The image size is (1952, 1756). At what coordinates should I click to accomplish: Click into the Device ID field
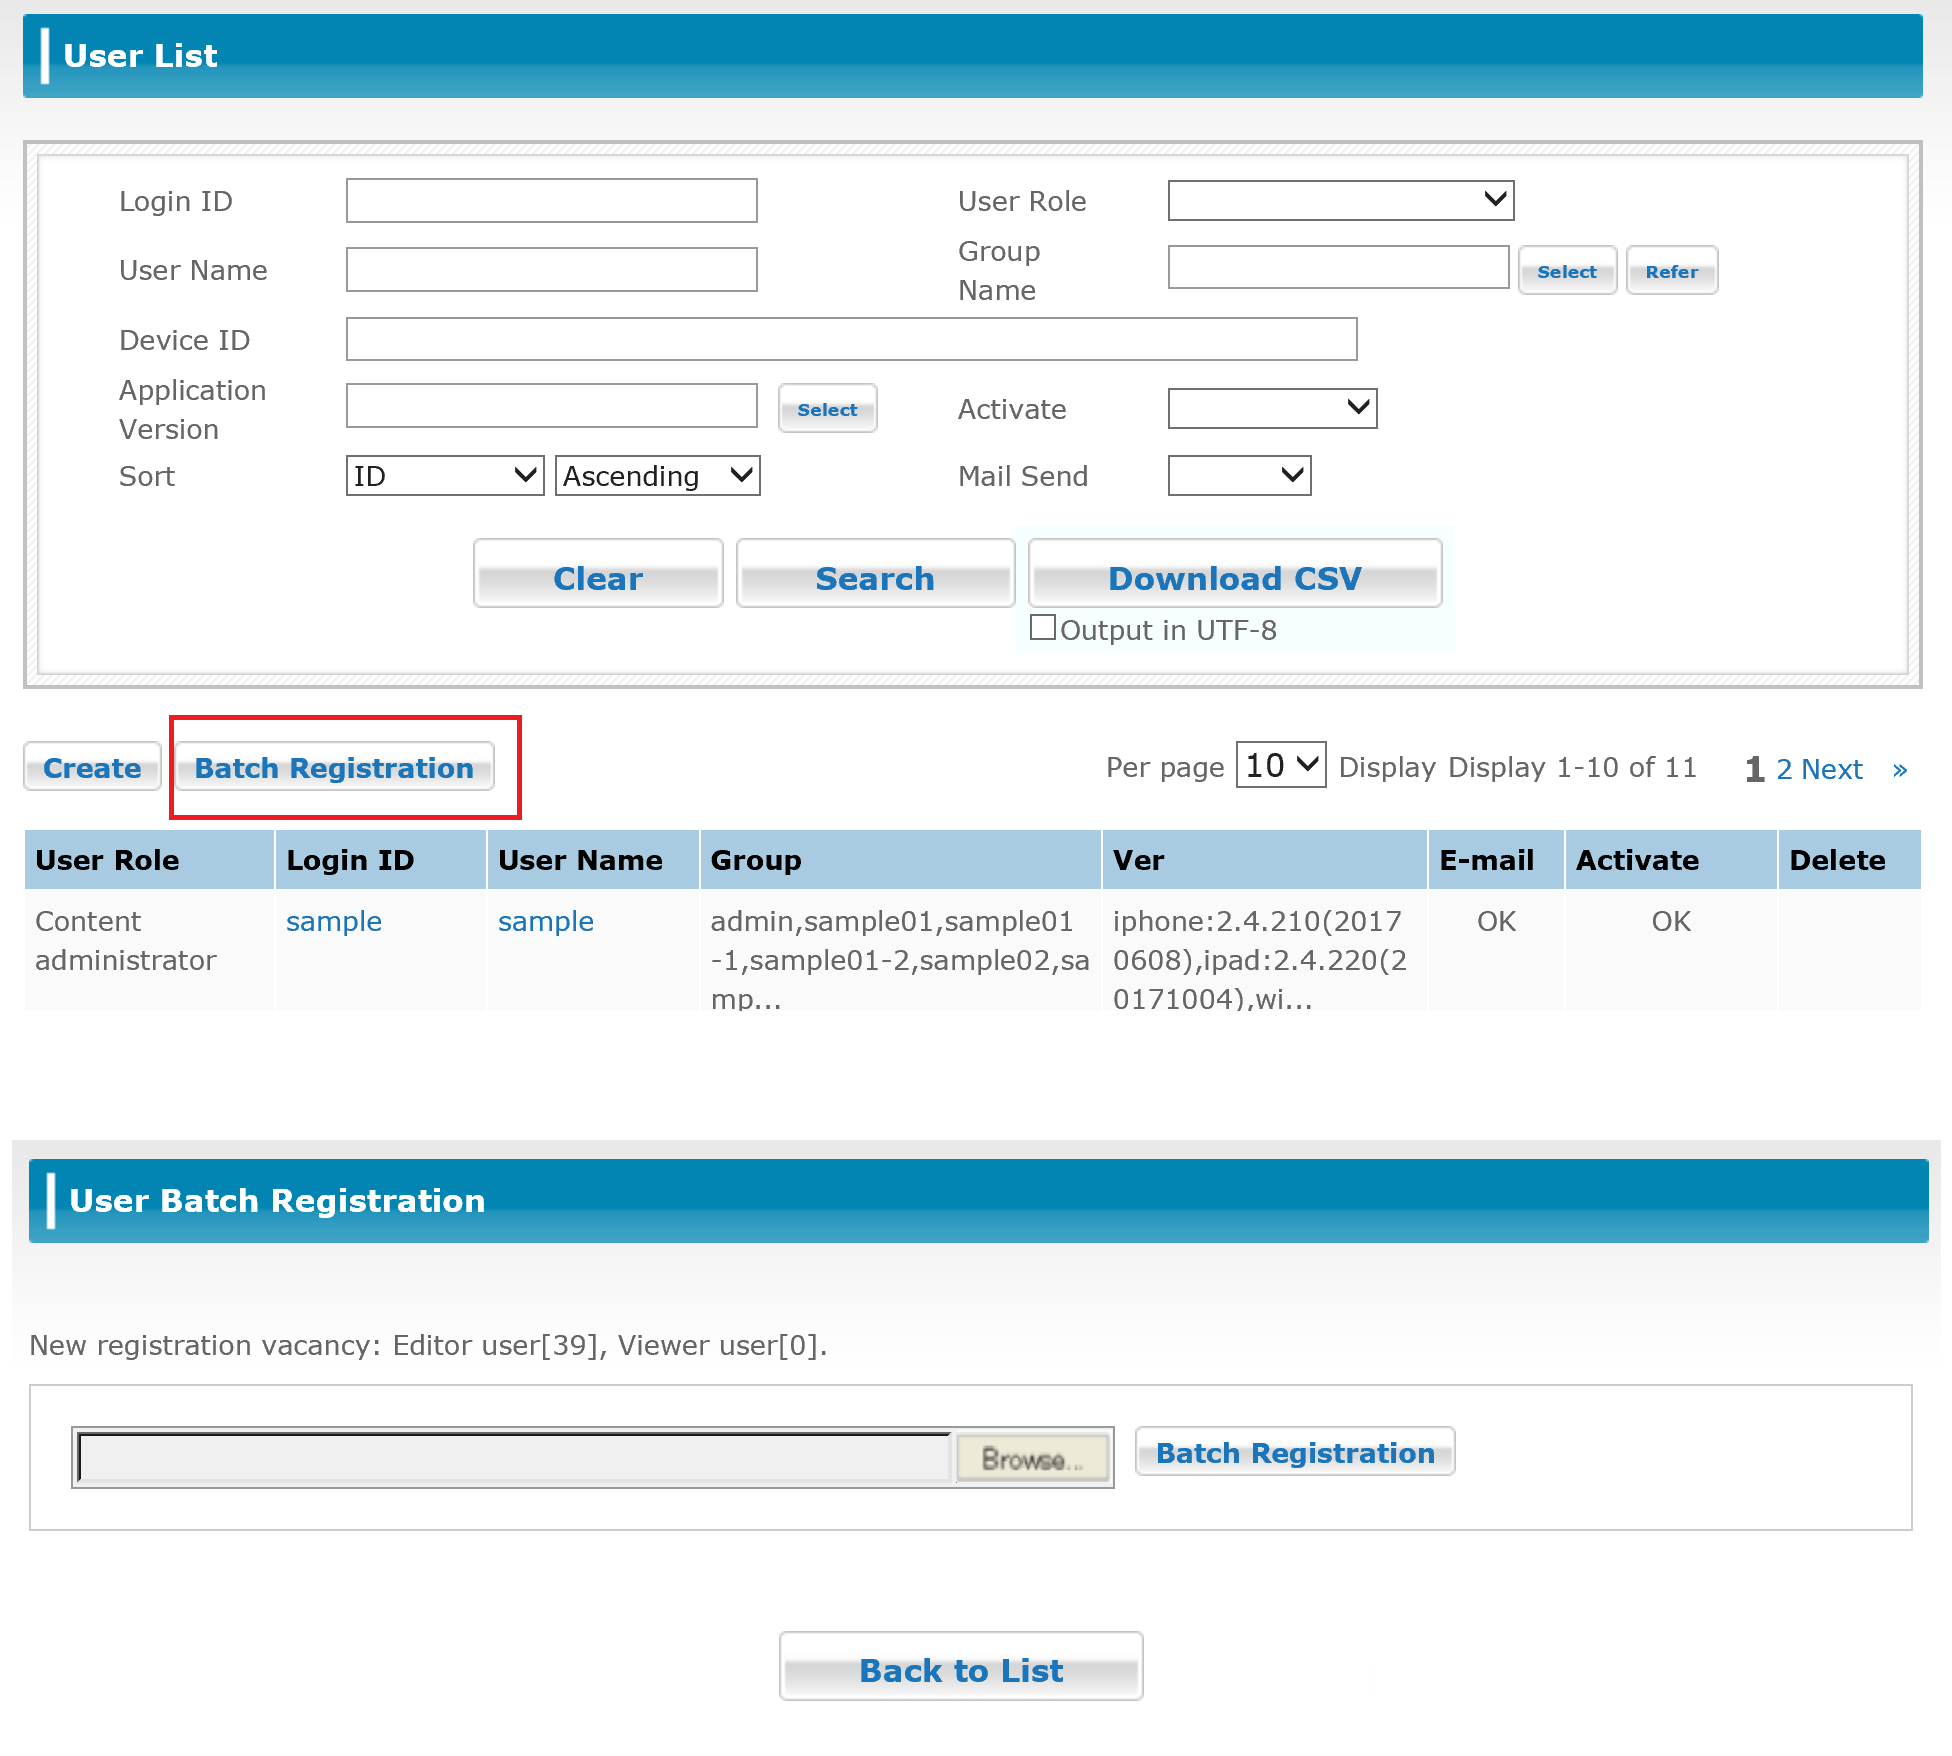pos(851,339)
